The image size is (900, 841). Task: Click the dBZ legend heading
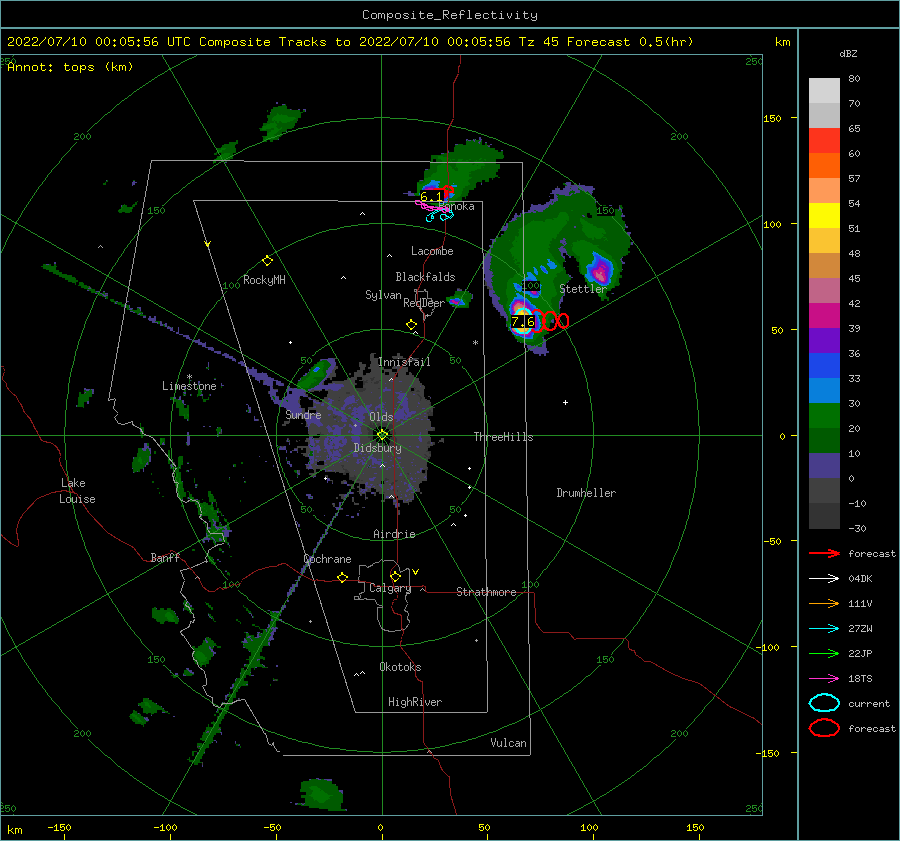coord(848,53)
